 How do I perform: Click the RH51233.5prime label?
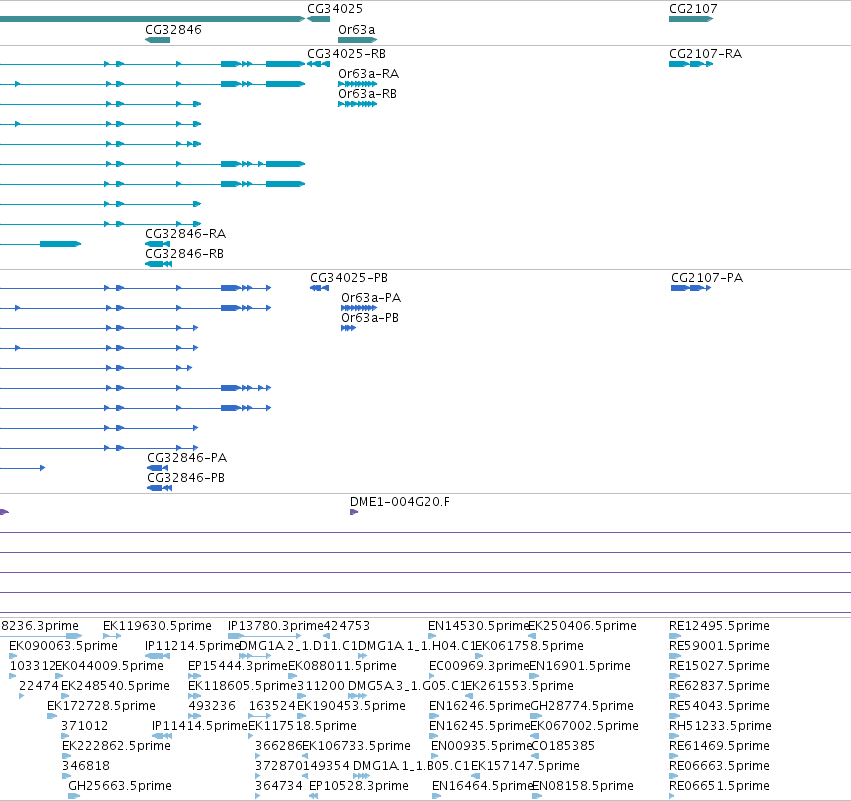click(x=720, y=726)
